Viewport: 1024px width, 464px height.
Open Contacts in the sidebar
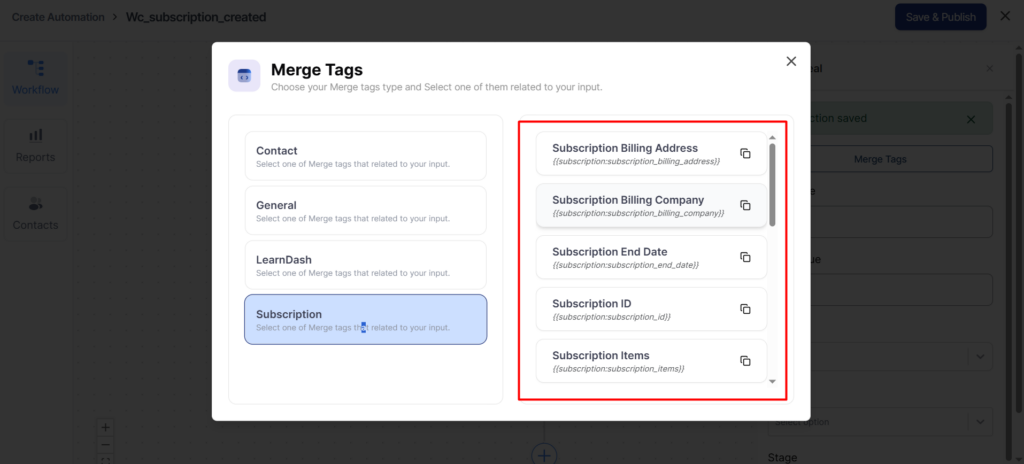click(x=35, y=212)
